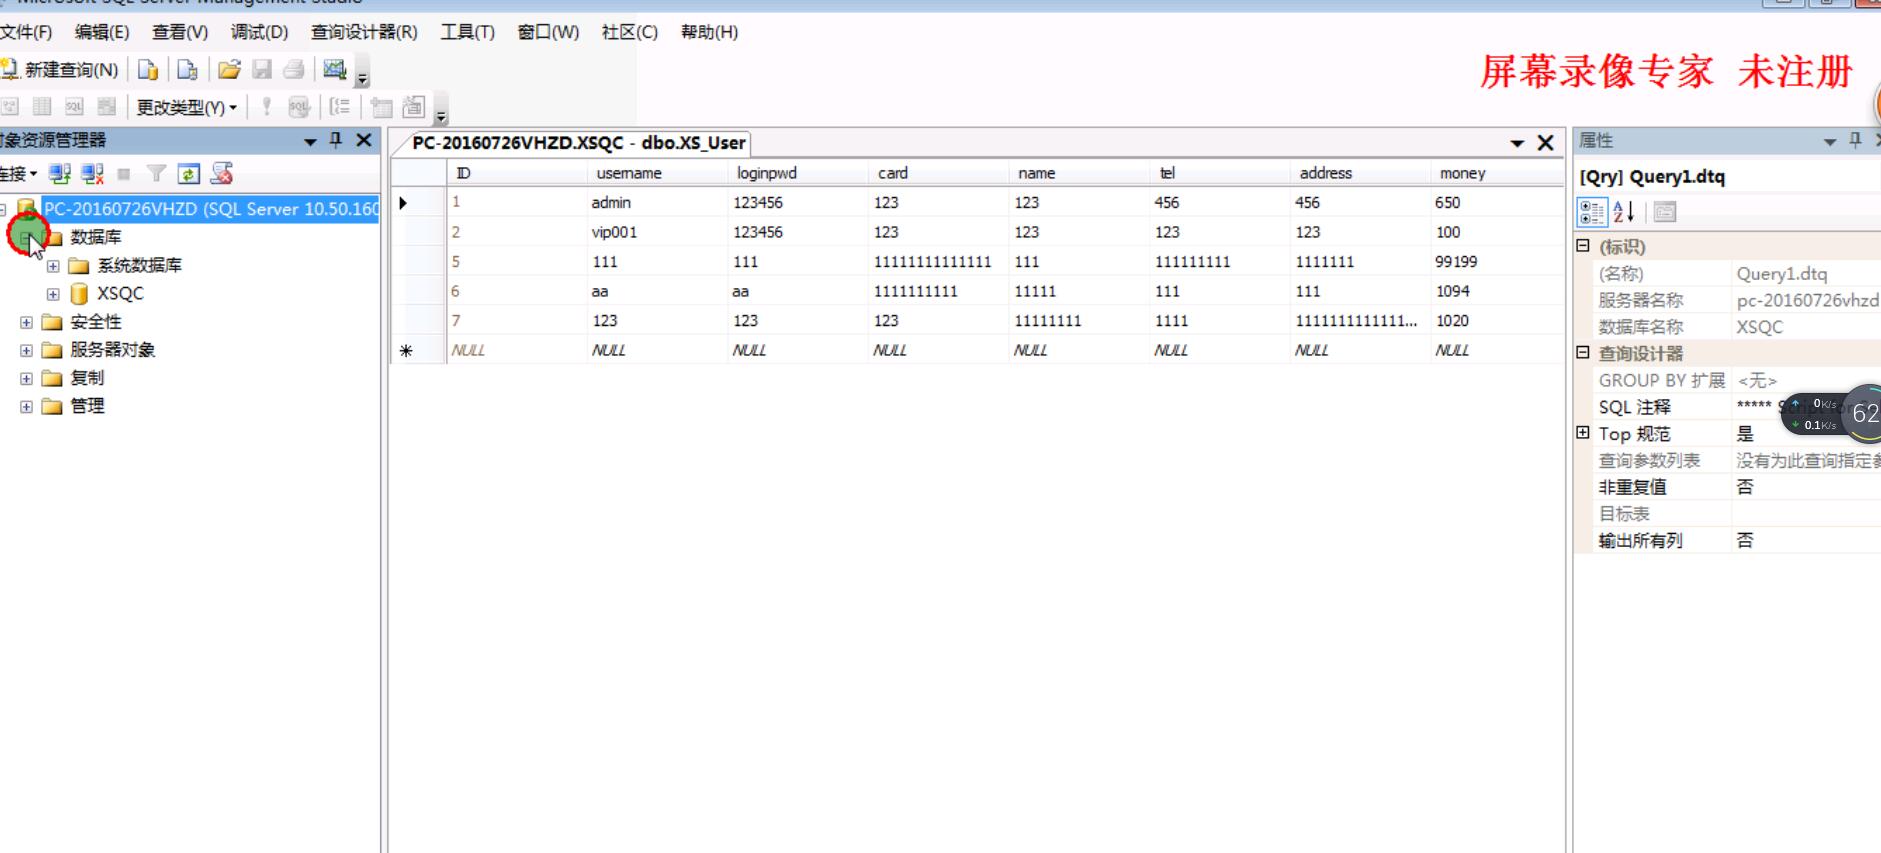Click the Add Table icon
The image size is (1881, 853).
381,107
